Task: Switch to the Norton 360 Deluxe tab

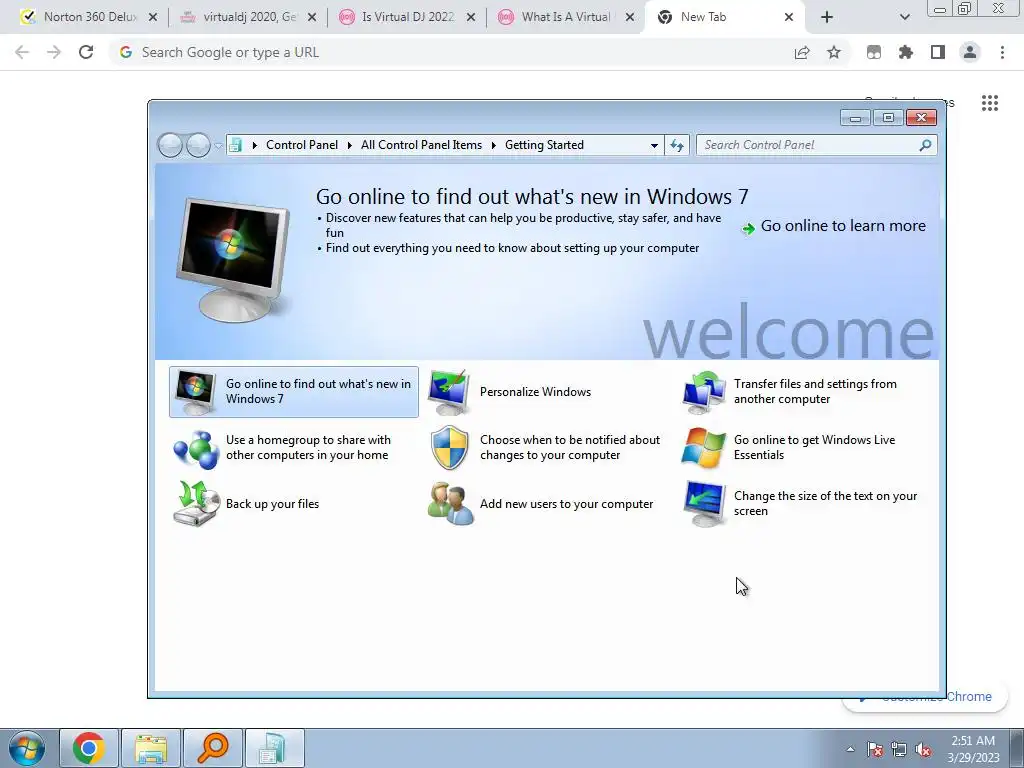Action: tap(89, 17)
